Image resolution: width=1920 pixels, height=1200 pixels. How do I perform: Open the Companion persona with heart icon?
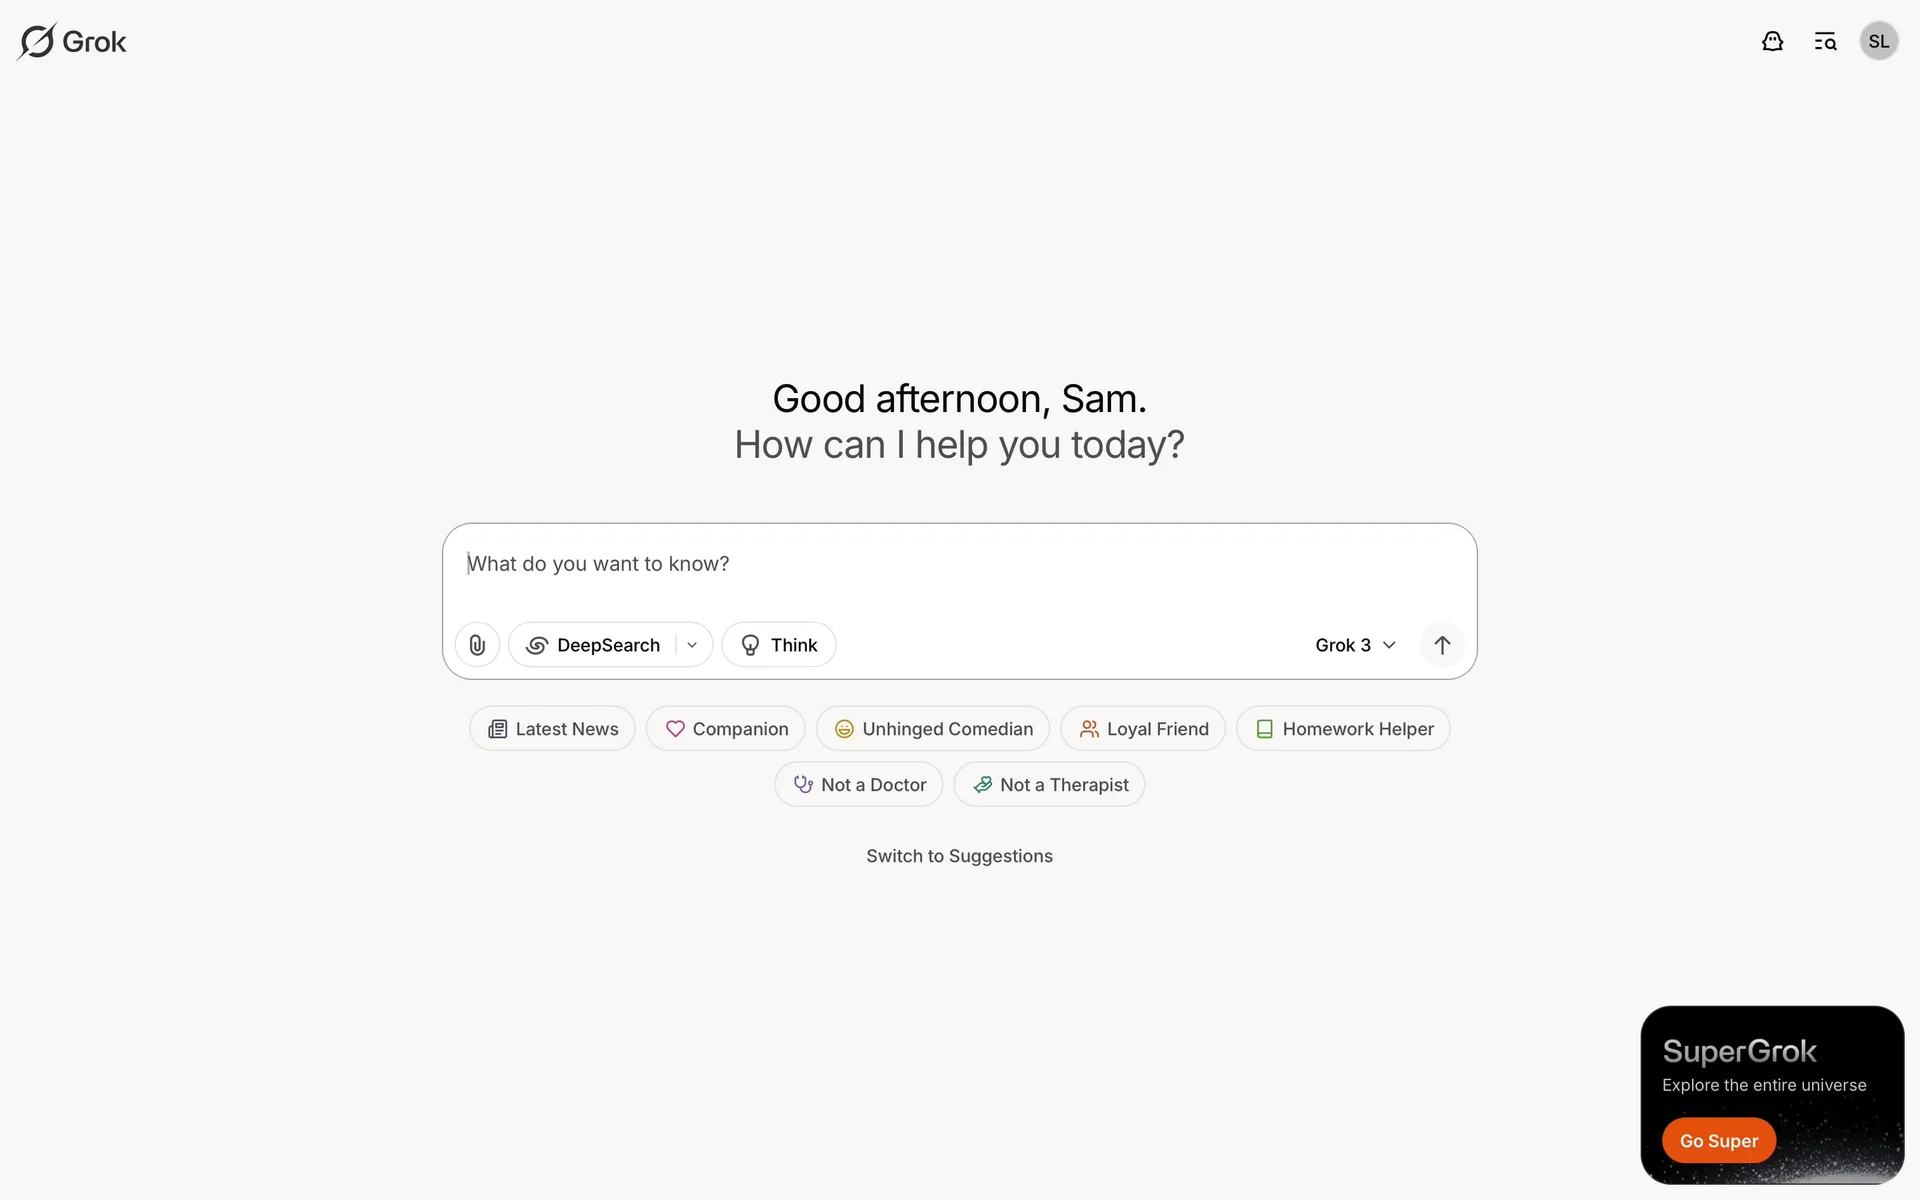[x=725, y=728]
